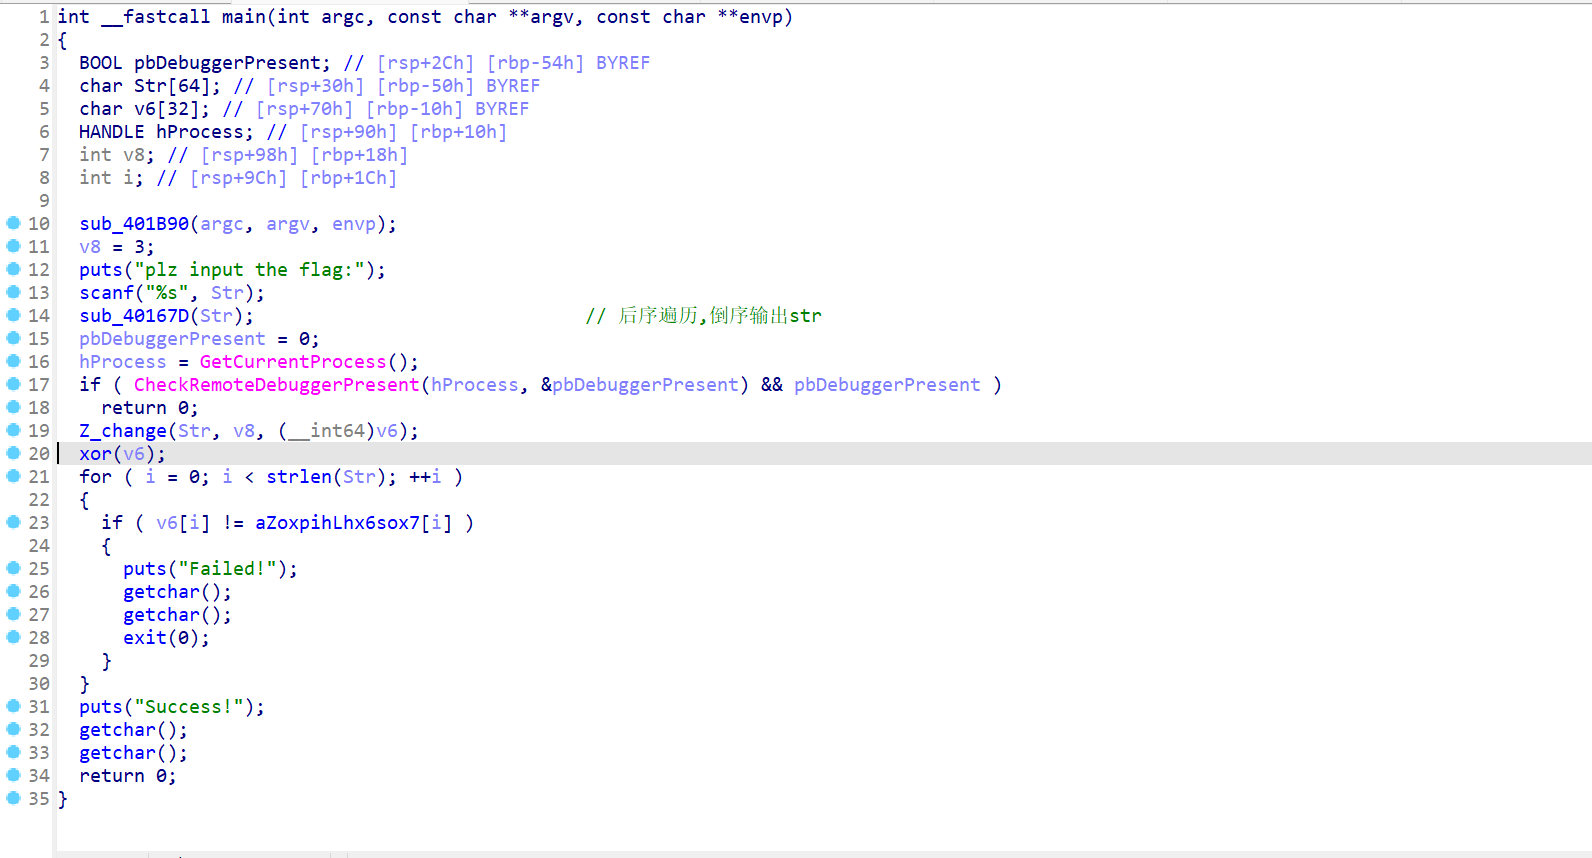The height and width of the screenshot is (858, 1592).
Task: Click line number 20 in gutter
Action: click(39, 454)
